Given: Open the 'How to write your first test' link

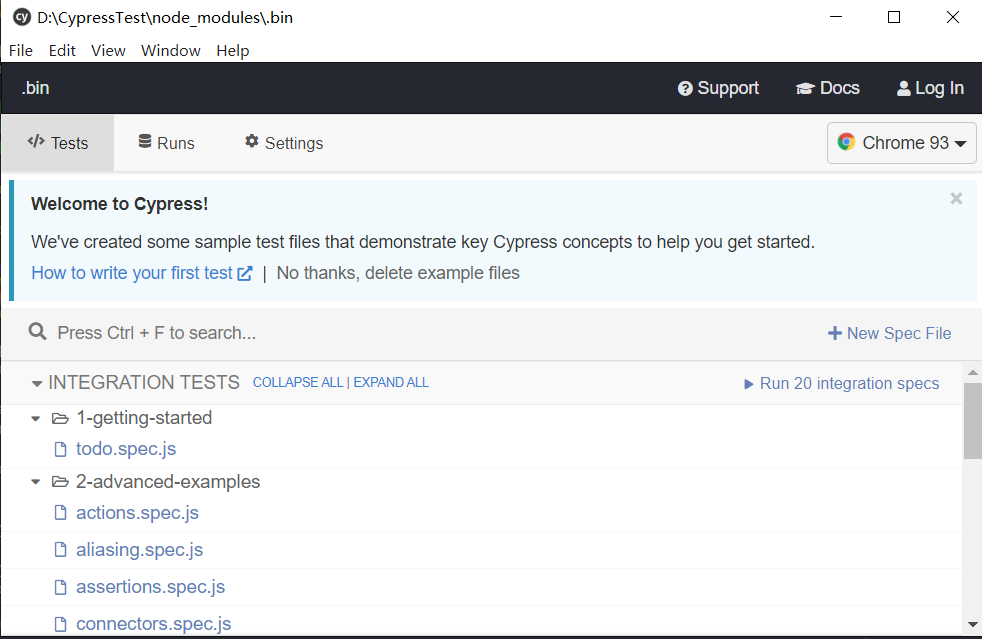Looking at the screenshot, I should point(132,273).
